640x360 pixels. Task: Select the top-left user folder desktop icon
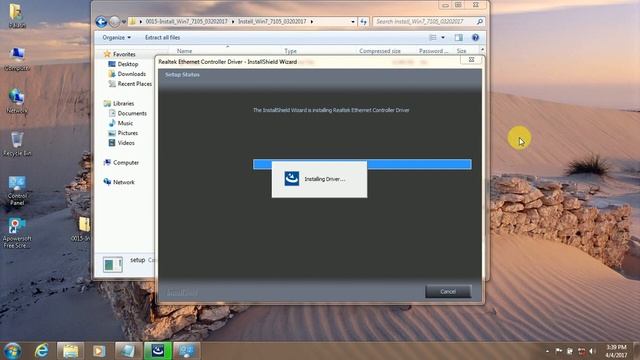pyautogui.click(x=17, y=16)
